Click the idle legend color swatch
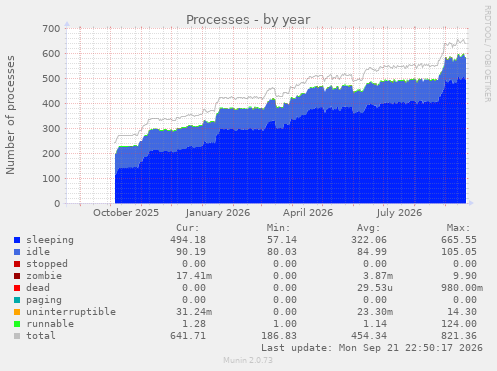 [17, 252]
